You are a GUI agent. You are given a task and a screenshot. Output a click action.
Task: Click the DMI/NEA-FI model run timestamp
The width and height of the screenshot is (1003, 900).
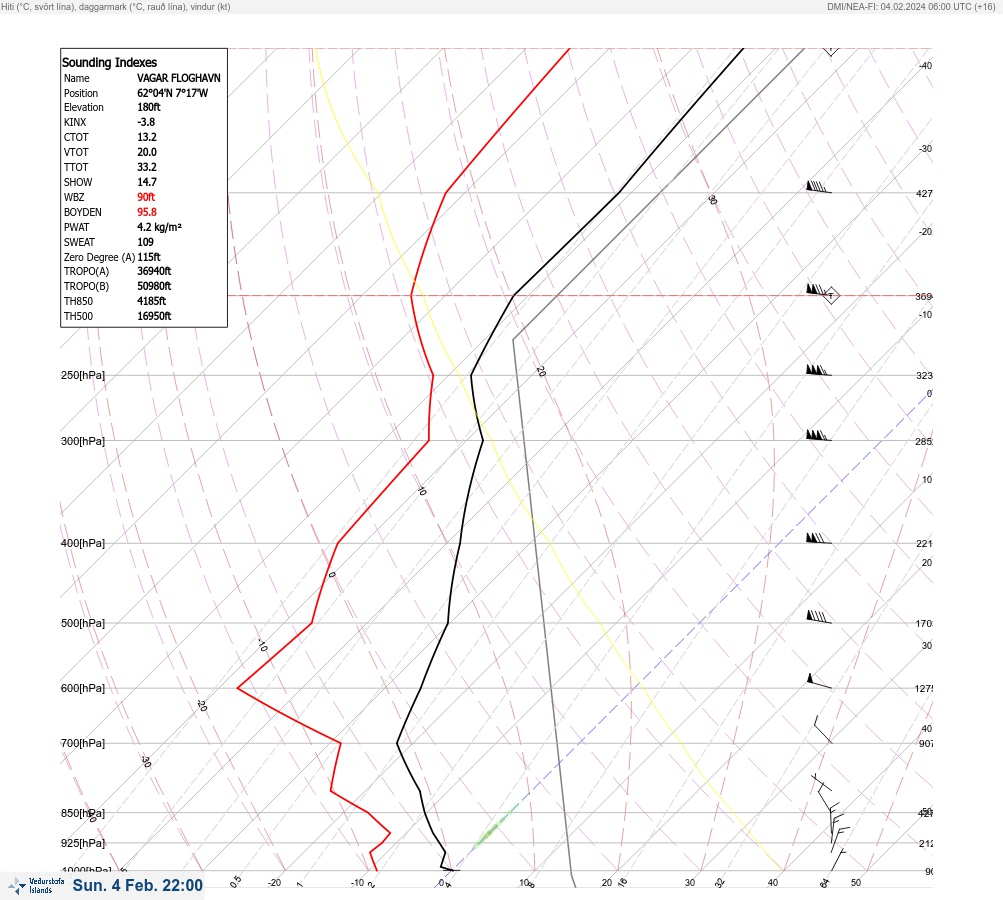click(911, 7)
